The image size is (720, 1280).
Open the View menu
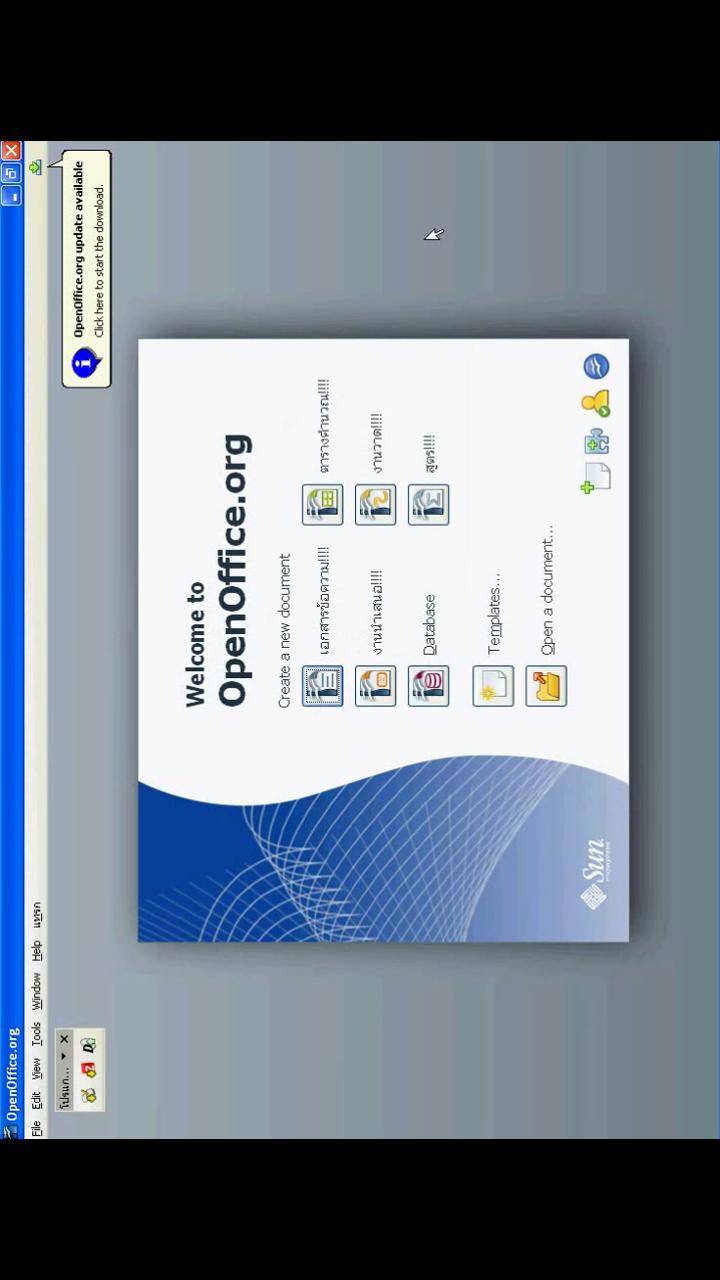[x=36, y=1068]
